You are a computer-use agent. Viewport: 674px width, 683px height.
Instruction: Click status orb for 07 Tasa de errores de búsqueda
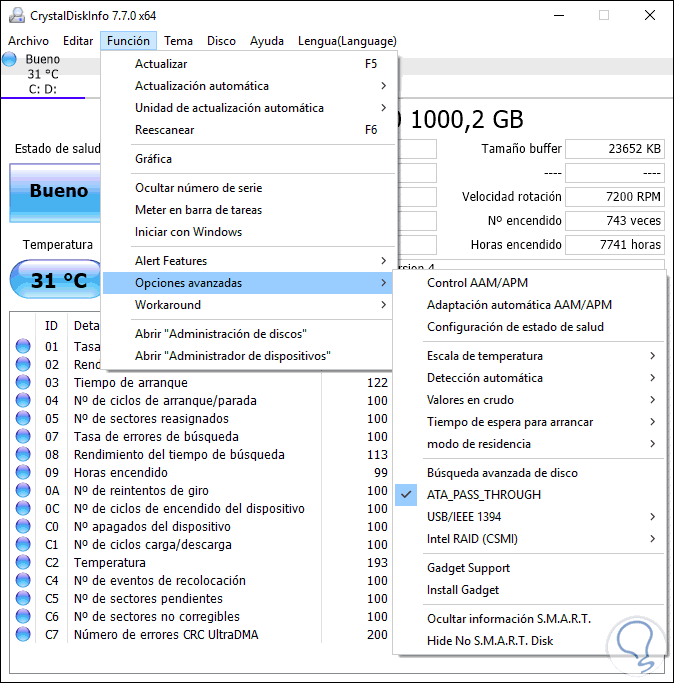[x=23, y=436]
